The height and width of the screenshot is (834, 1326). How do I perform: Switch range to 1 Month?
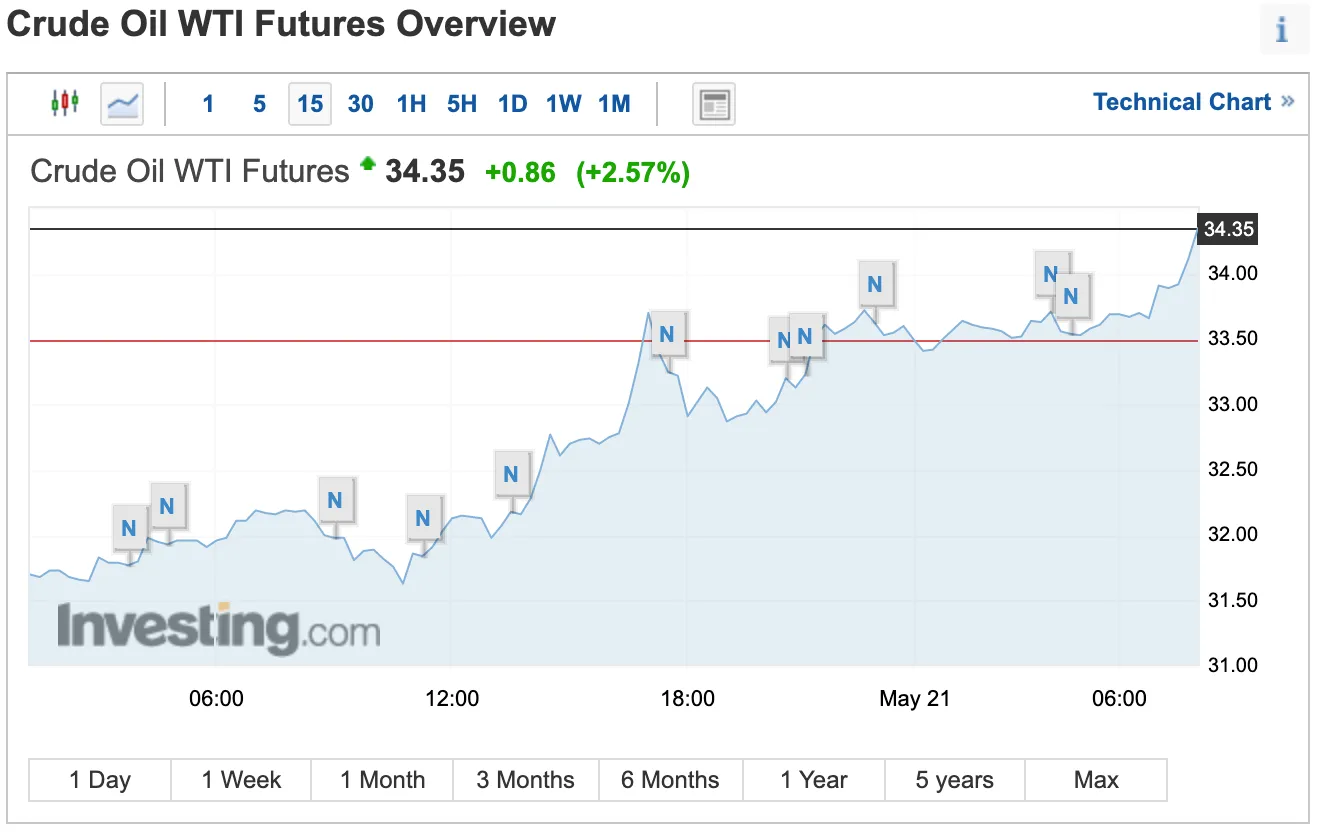[x=382, y=780]
